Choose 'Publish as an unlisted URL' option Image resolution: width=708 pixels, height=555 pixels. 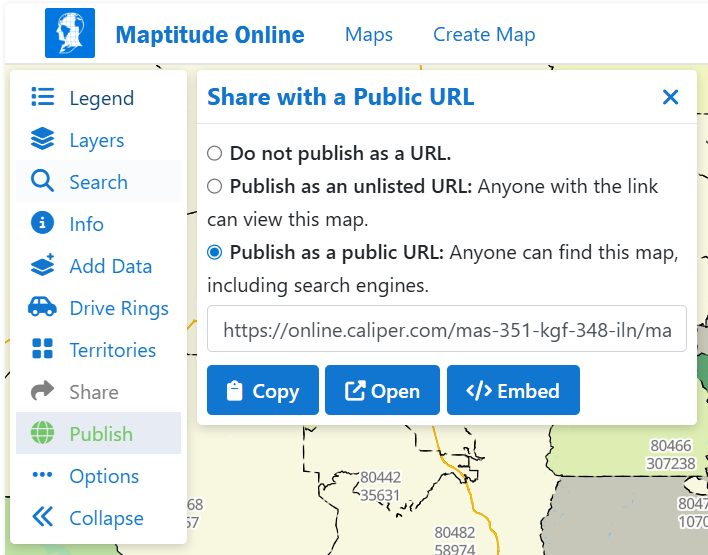214,186
